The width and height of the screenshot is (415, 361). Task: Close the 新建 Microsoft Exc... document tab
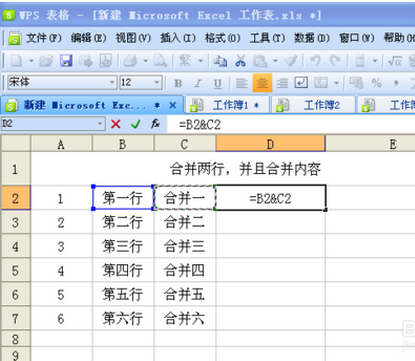pos(173,105)
